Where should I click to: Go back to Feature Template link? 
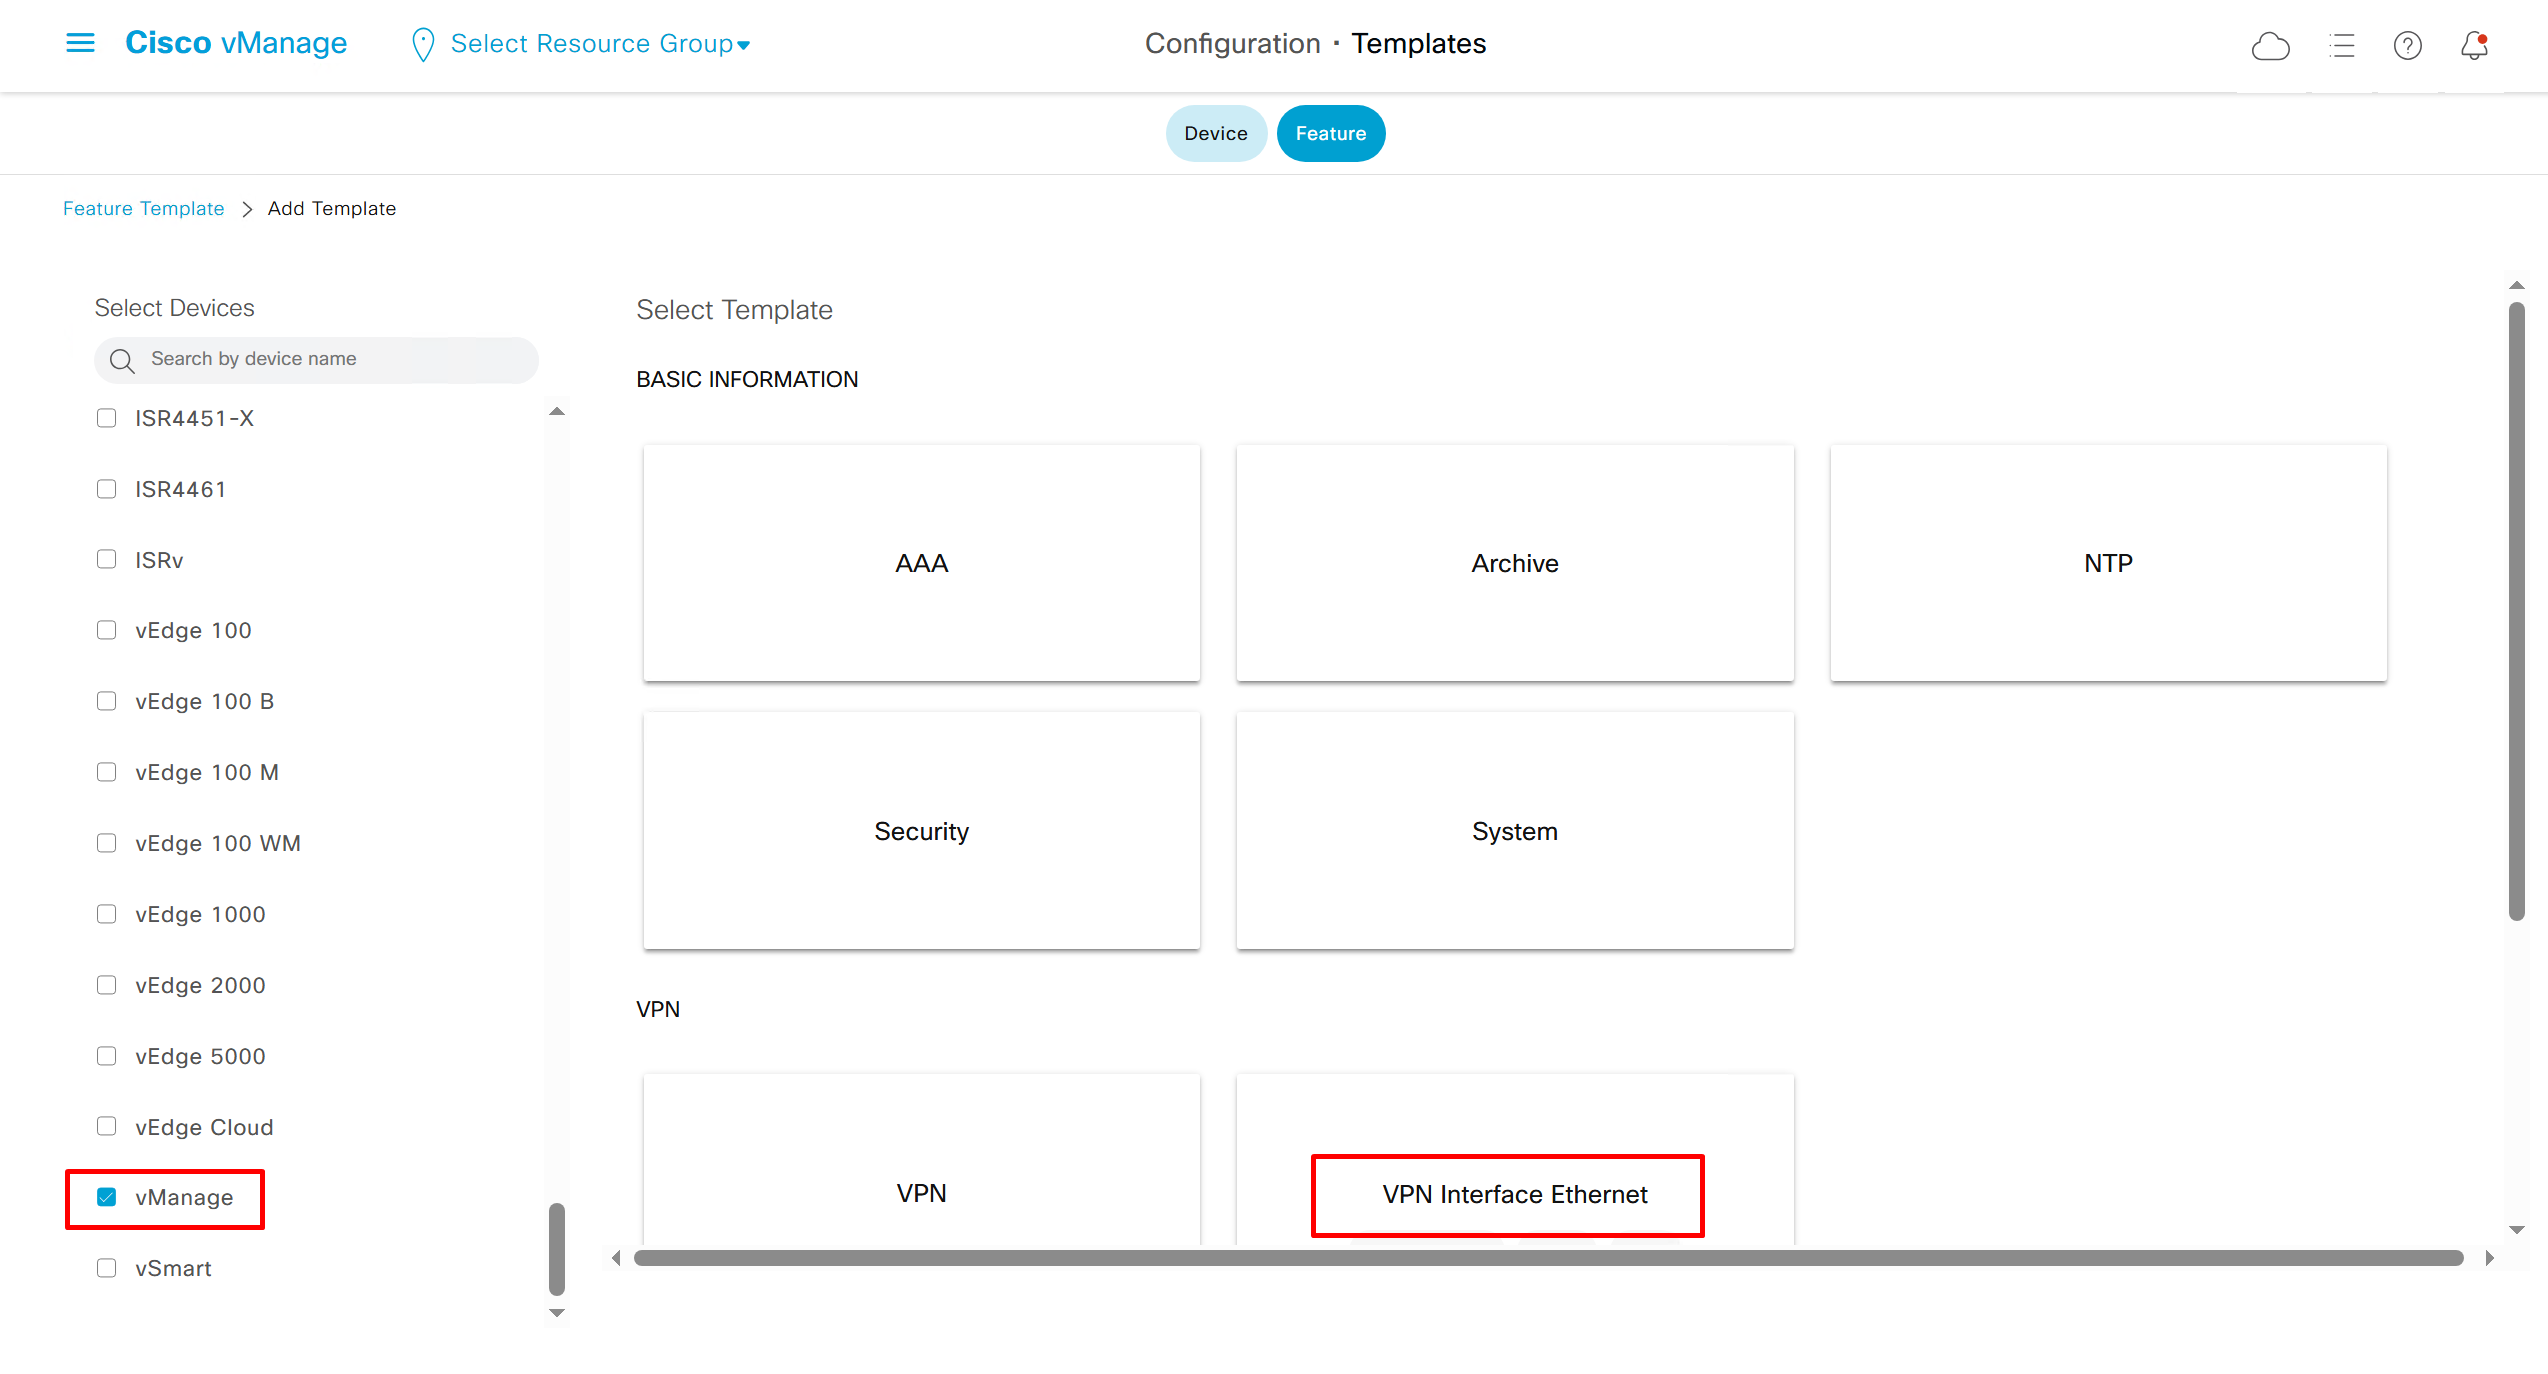coord(143,208)
